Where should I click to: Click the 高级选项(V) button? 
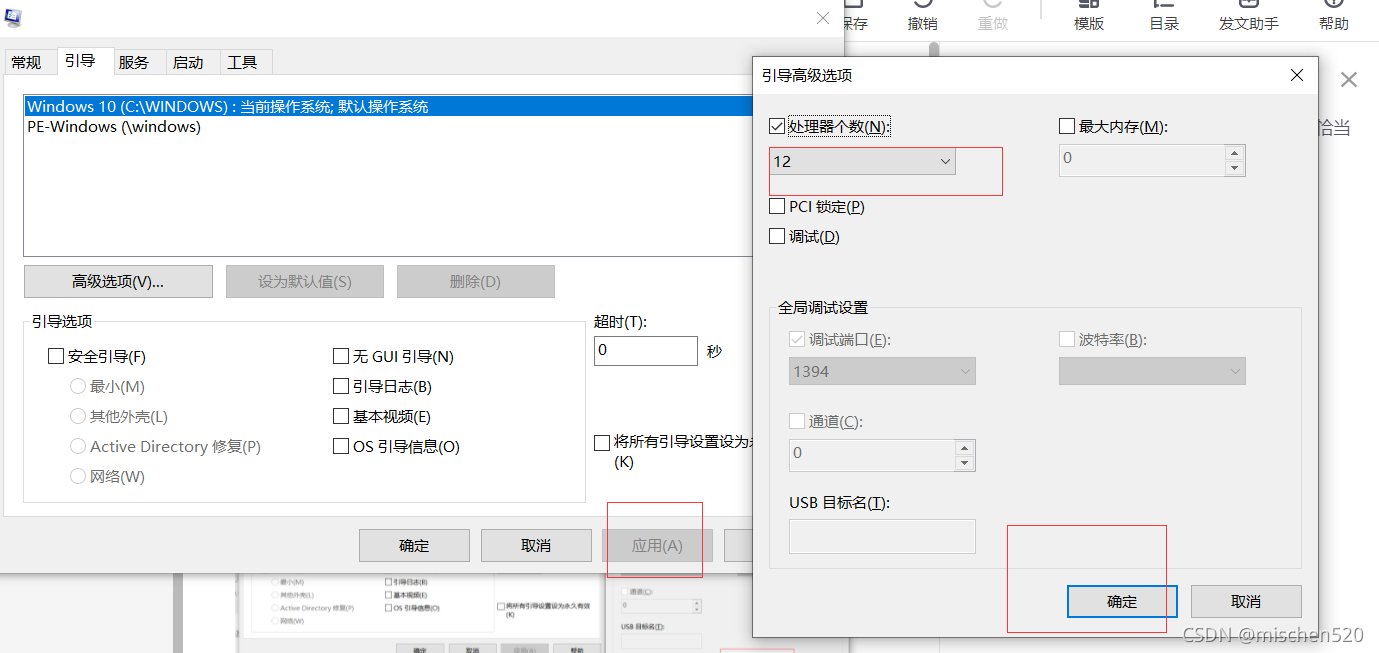117,281
